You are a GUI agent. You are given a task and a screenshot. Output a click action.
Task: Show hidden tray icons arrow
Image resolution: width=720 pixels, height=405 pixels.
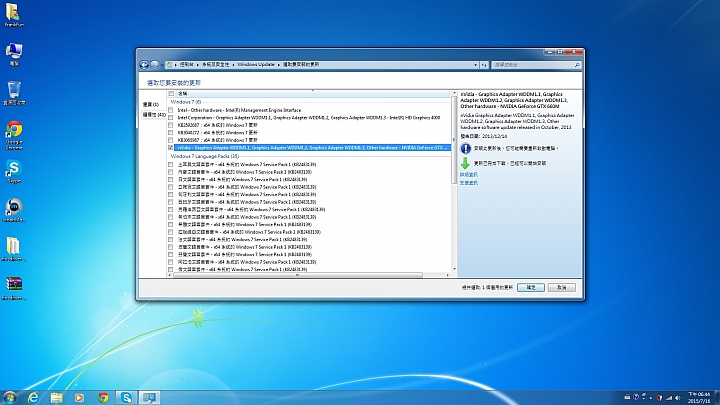point(651,398)
